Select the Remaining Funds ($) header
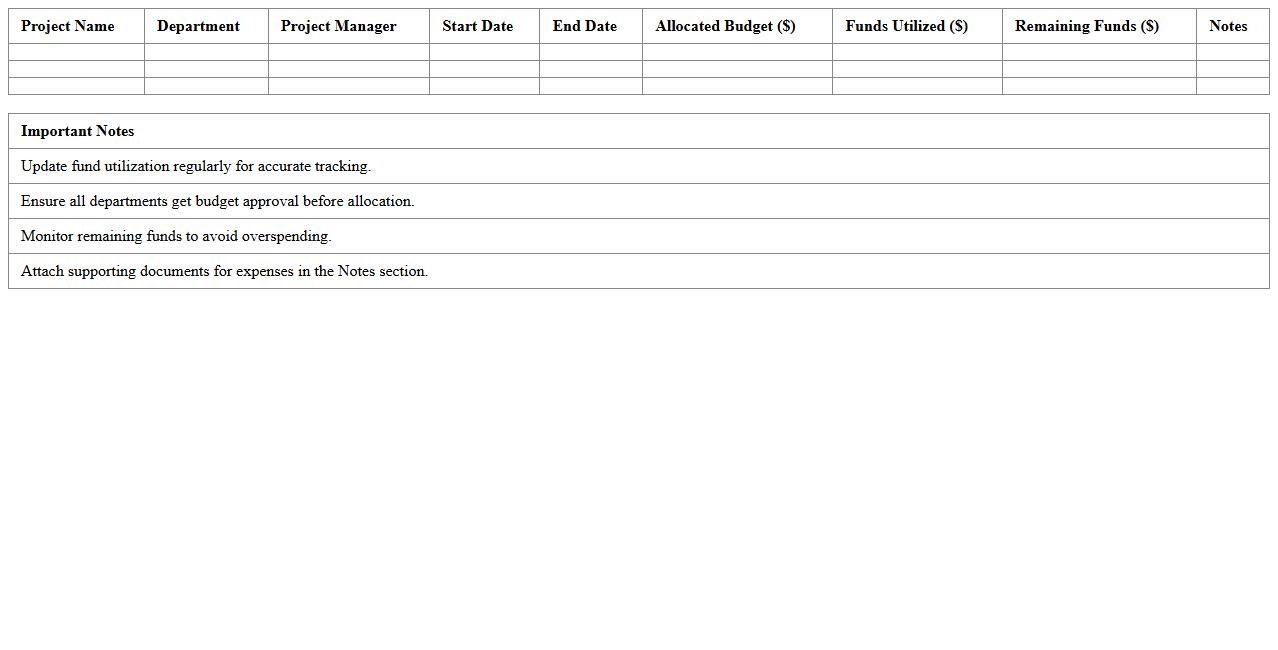The width and height of the screenshot is (1278, 650). [x=1086, y=26]
